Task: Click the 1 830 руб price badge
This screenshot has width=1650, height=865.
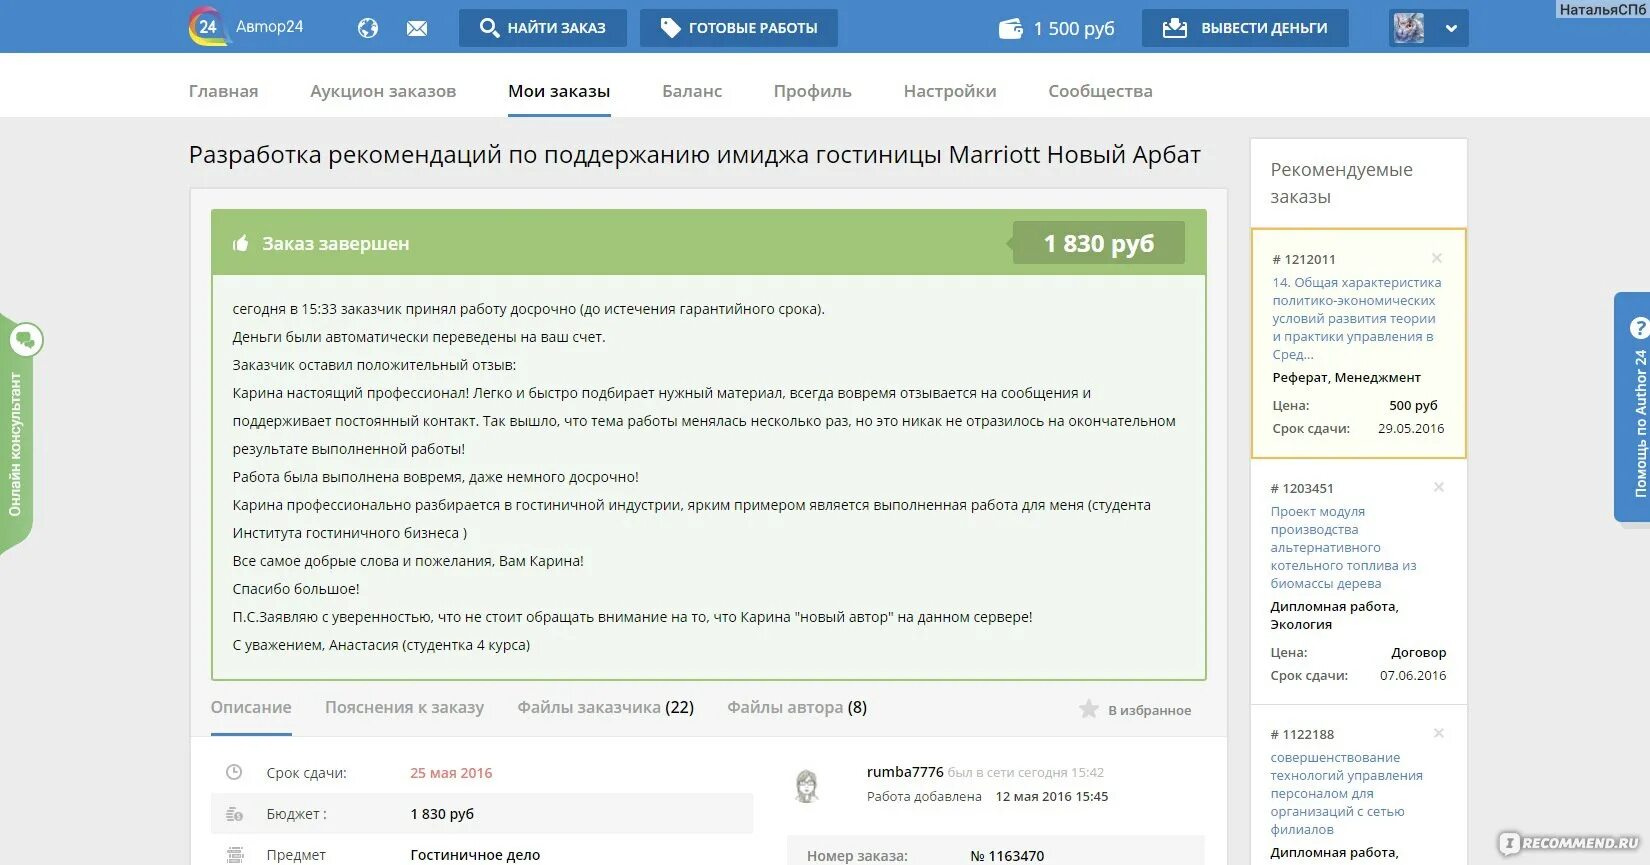Action: click(x=1098, y=243)
